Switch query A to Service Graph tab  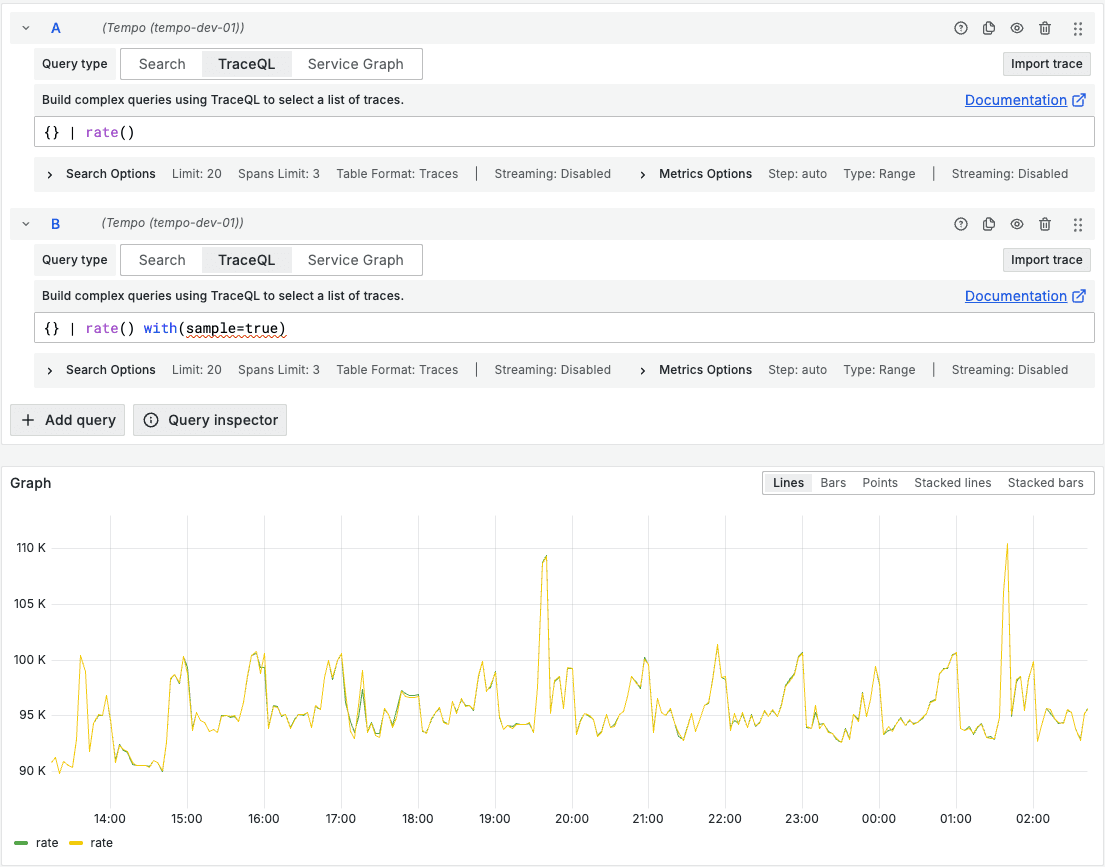click(x=355, y=63)
